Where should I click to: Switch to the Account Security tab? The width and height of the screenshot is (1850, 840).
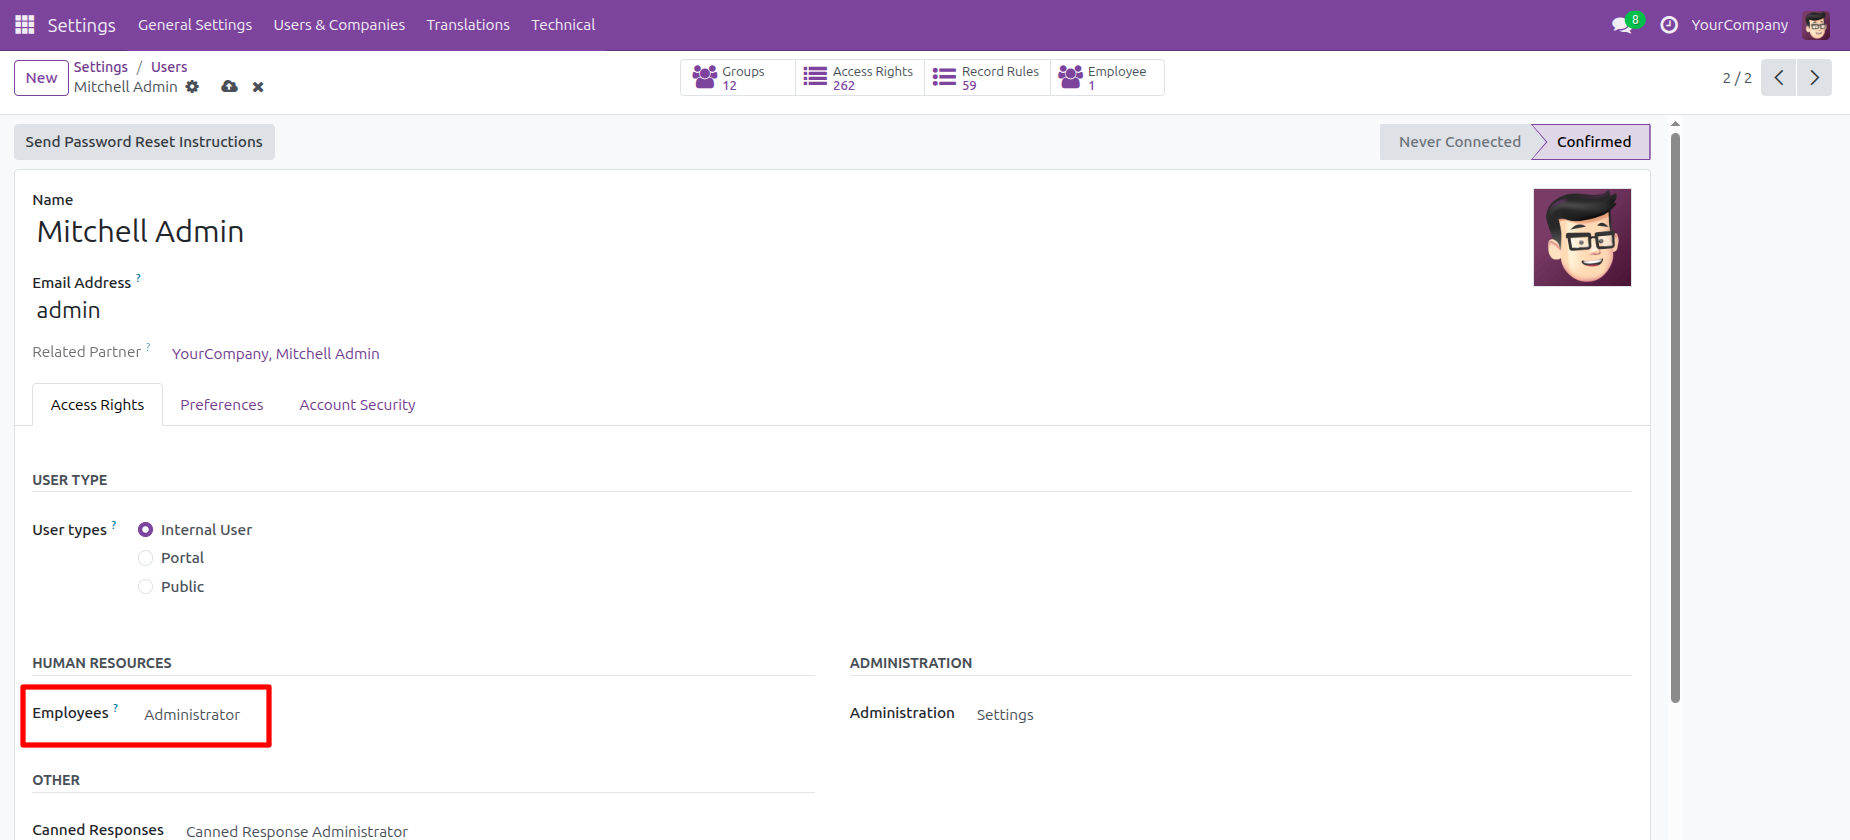(x=357, y=405)
